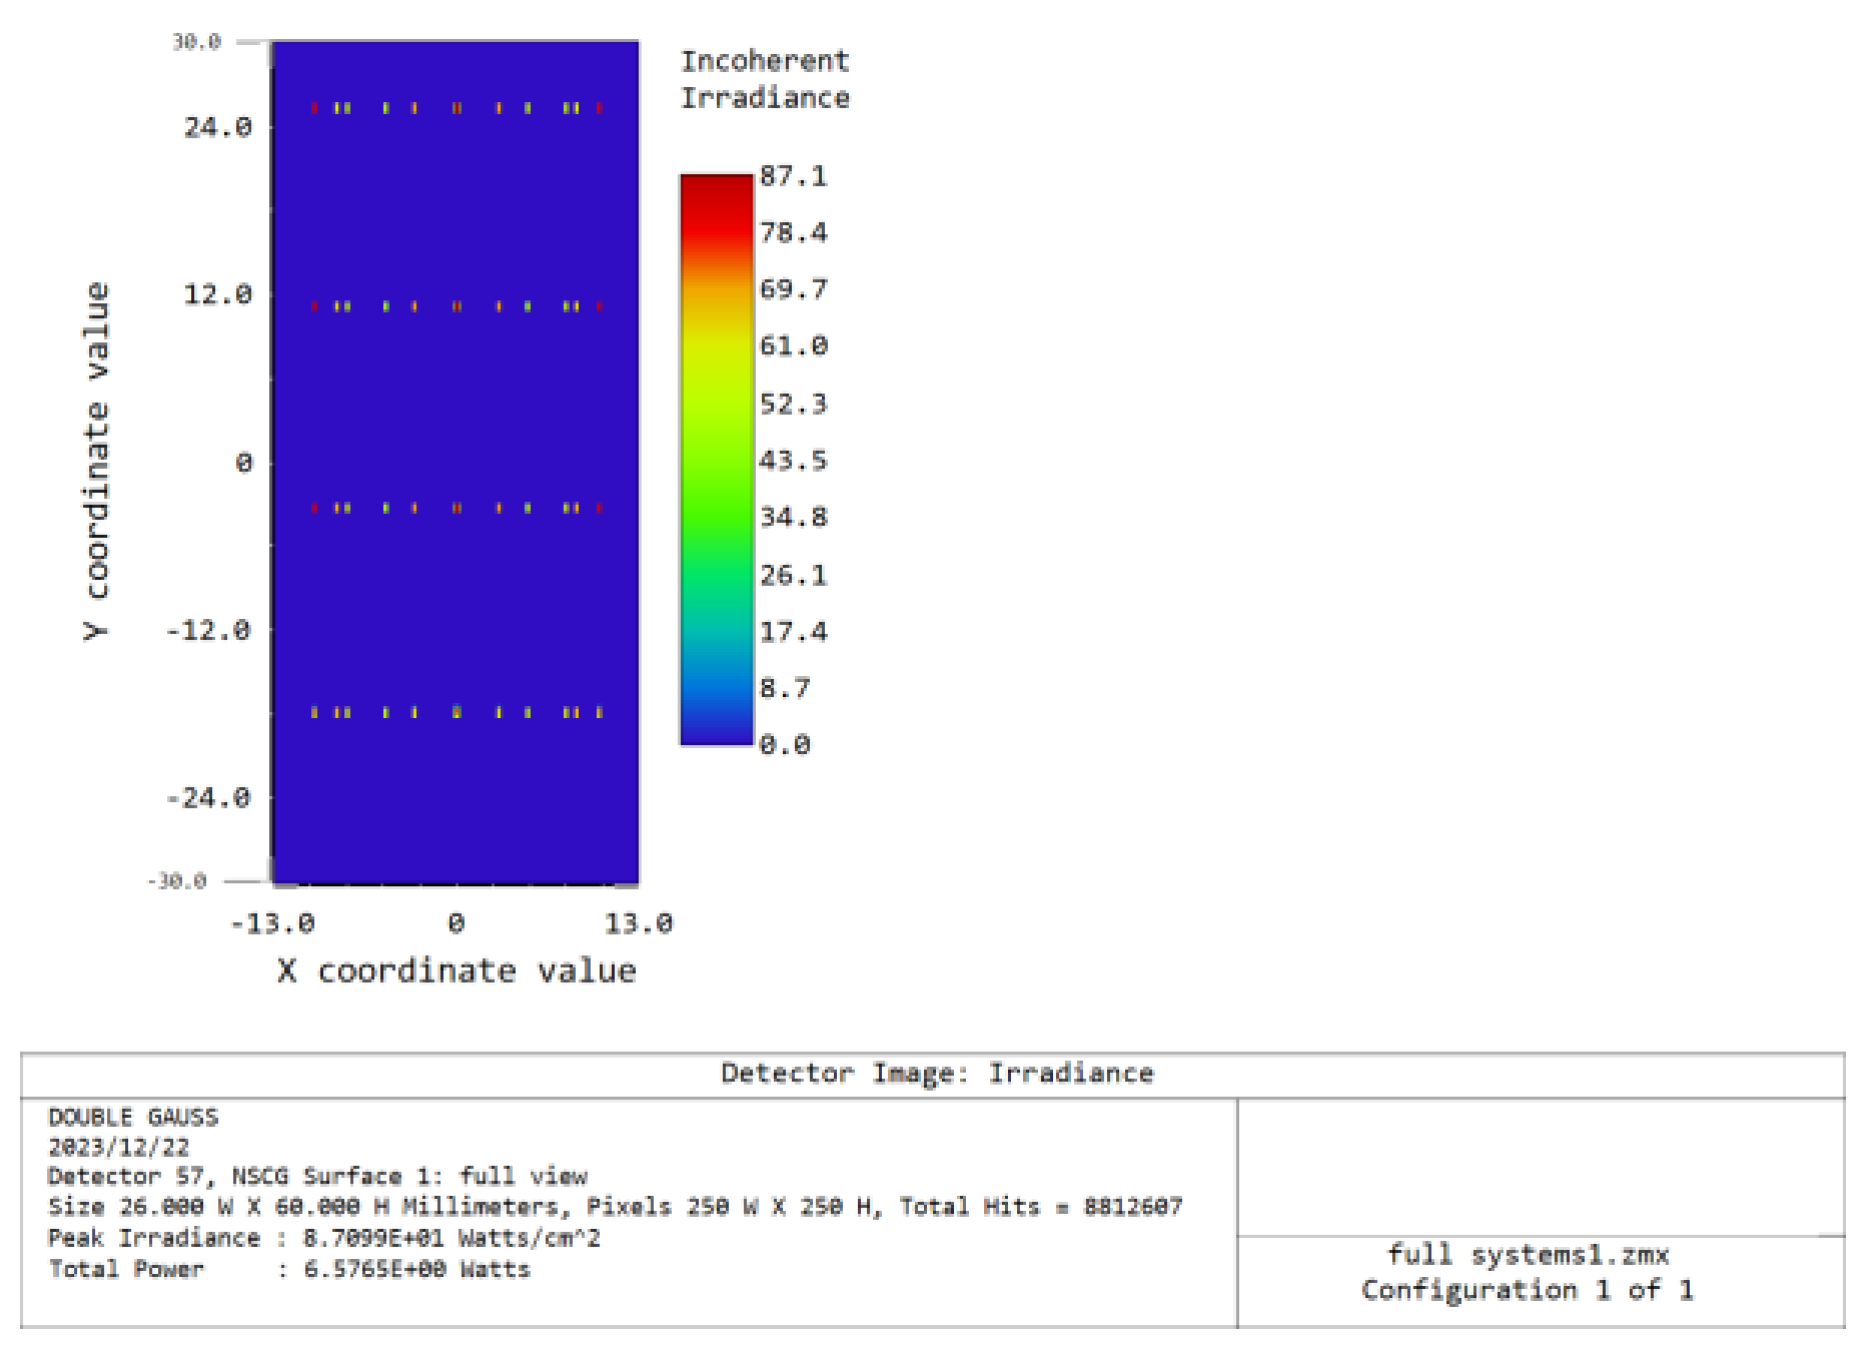Click the 0.0 minimum scale value
The width and height of the screenshot is (1872, 1364).
(x=784, y=745)
